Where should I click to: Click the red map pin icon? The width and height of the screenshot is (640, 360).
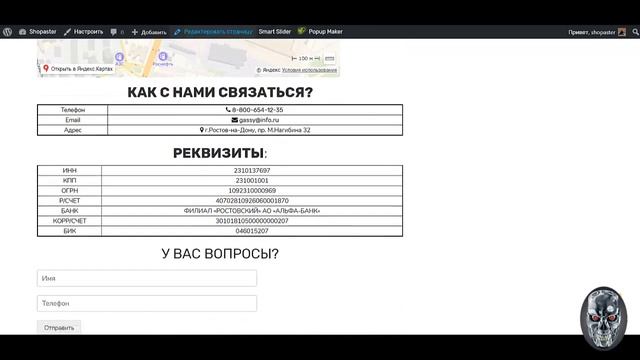(x=46, y=68)
